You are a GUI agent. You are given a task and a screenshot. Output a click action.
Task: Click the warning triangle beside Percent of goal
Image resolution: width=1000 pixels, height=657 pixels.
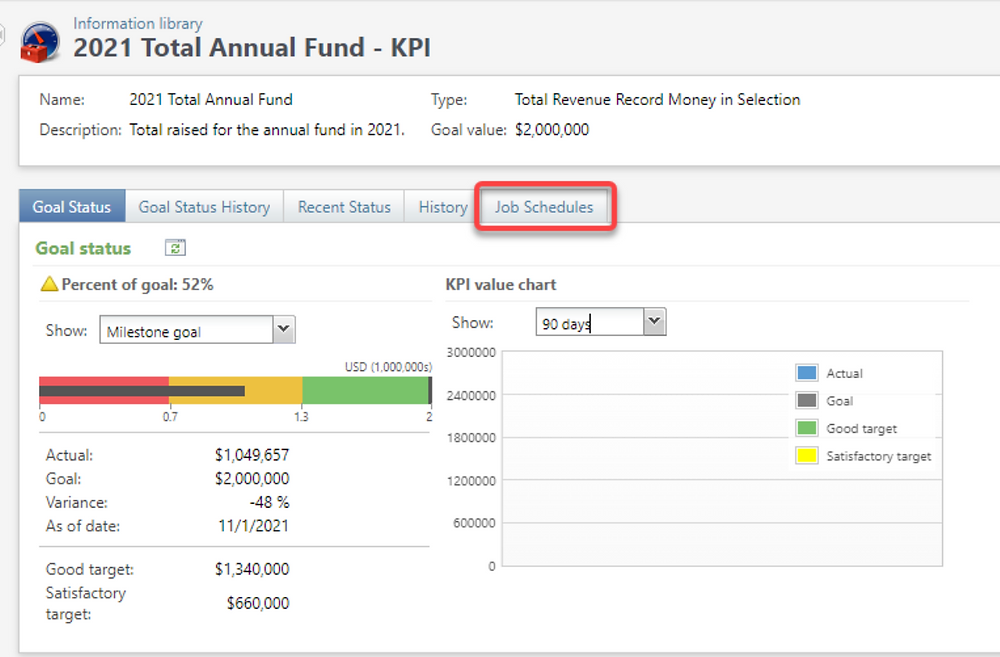pyautogui.click(x=49, y=284)
